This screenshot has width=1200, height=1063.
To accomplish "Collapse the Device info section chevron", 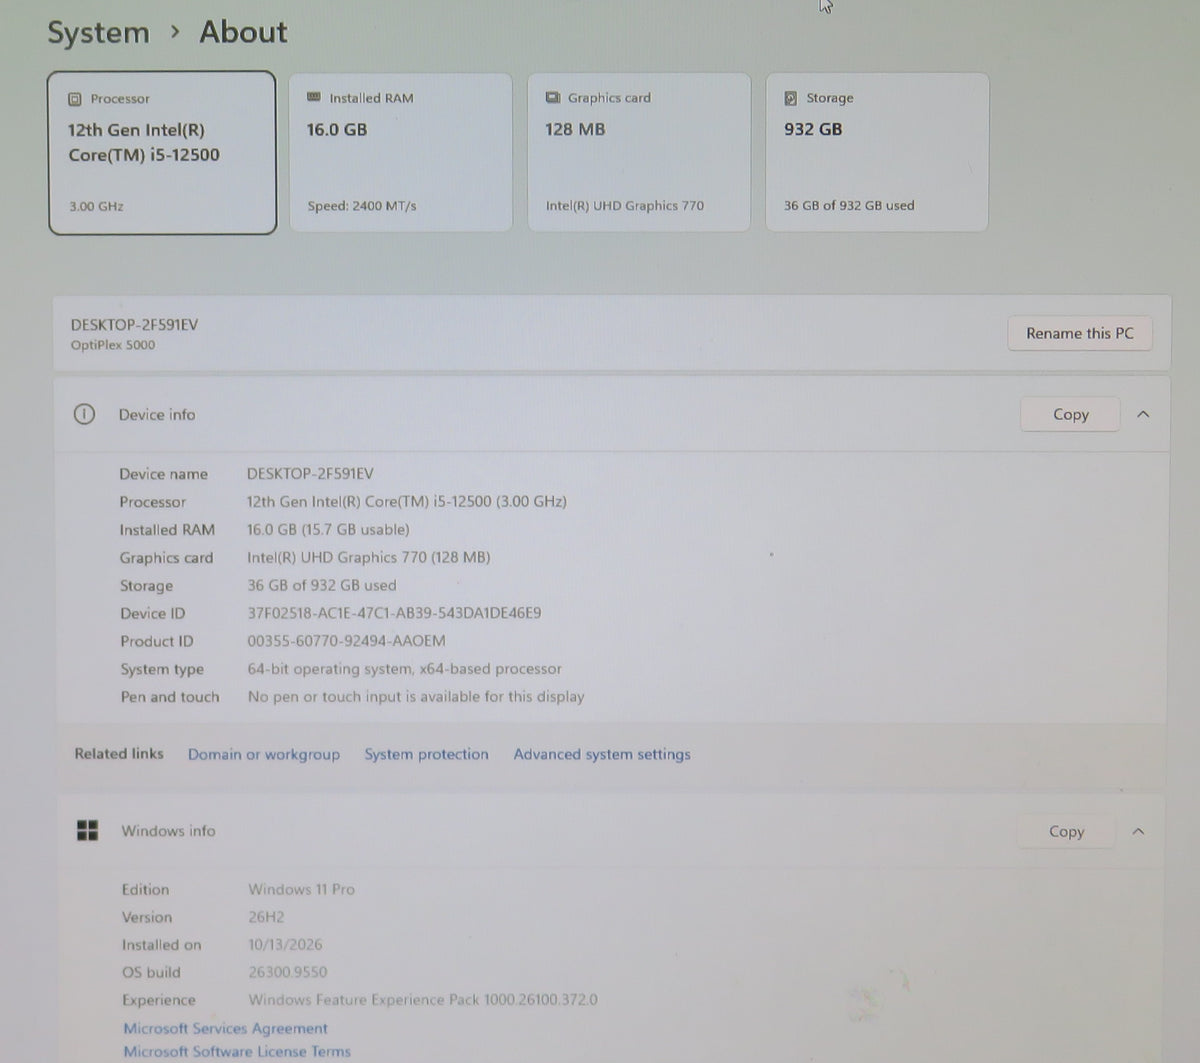I will point(1143,414).
